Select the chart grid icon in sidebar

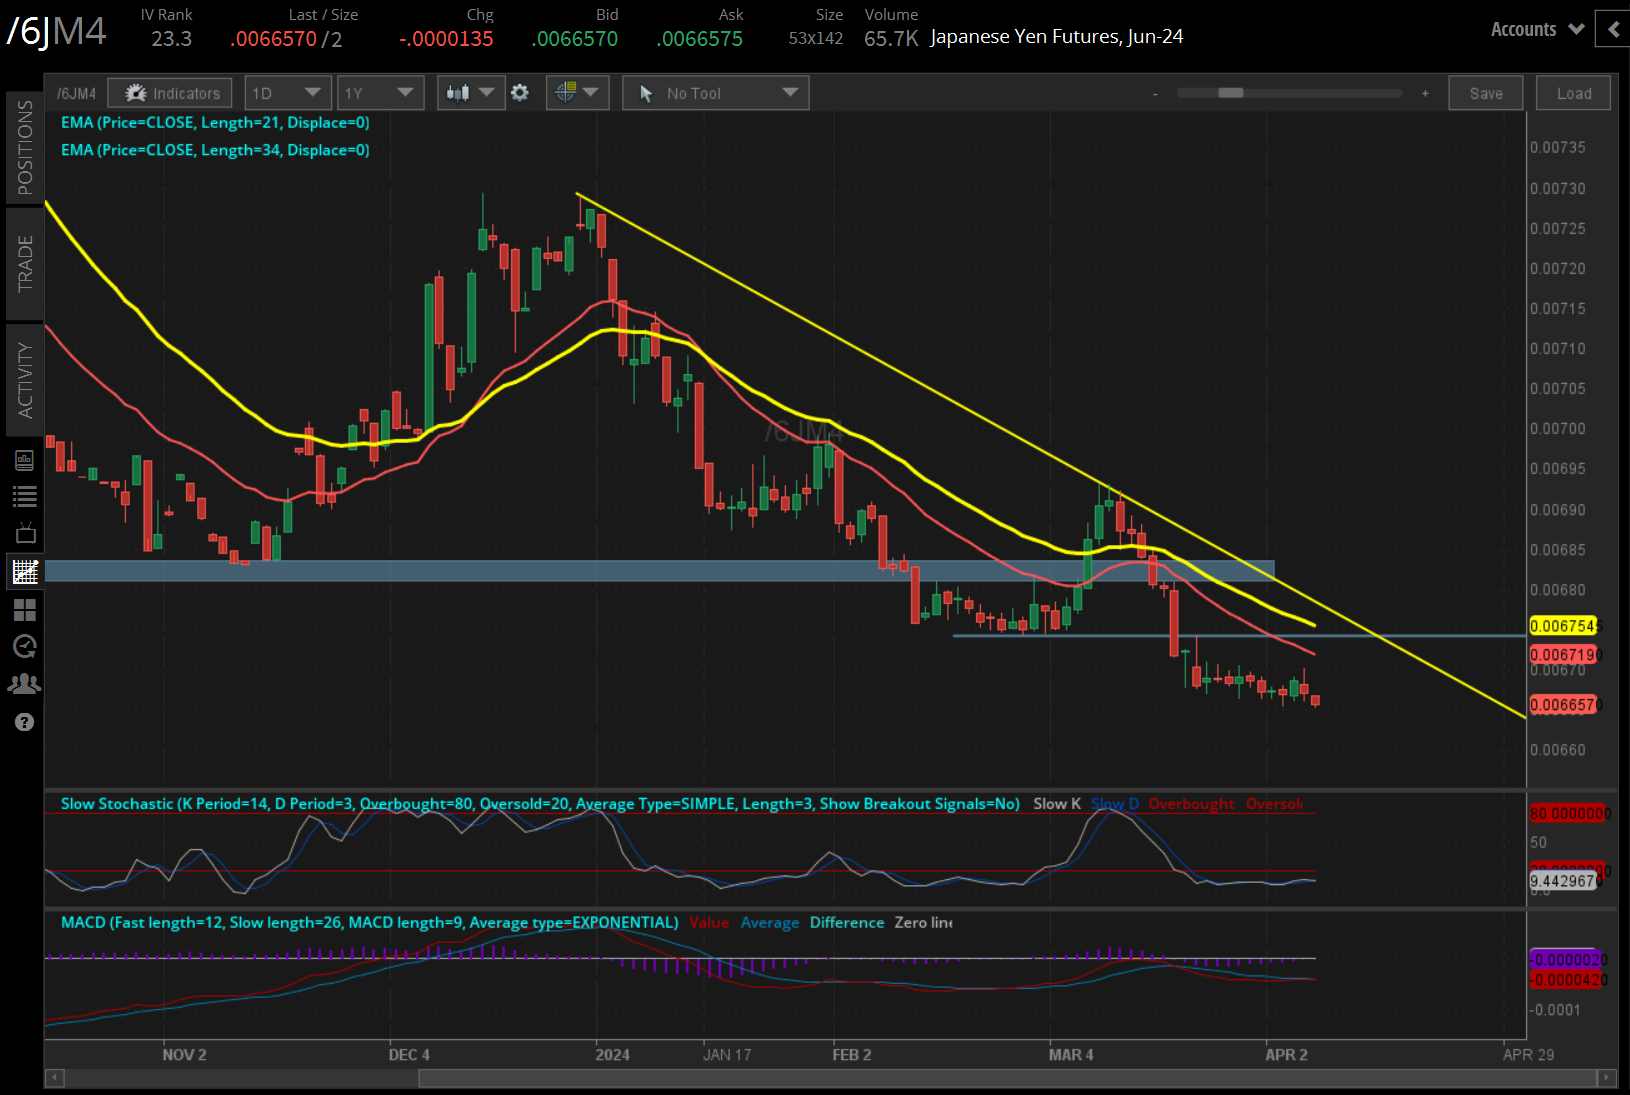24,572
